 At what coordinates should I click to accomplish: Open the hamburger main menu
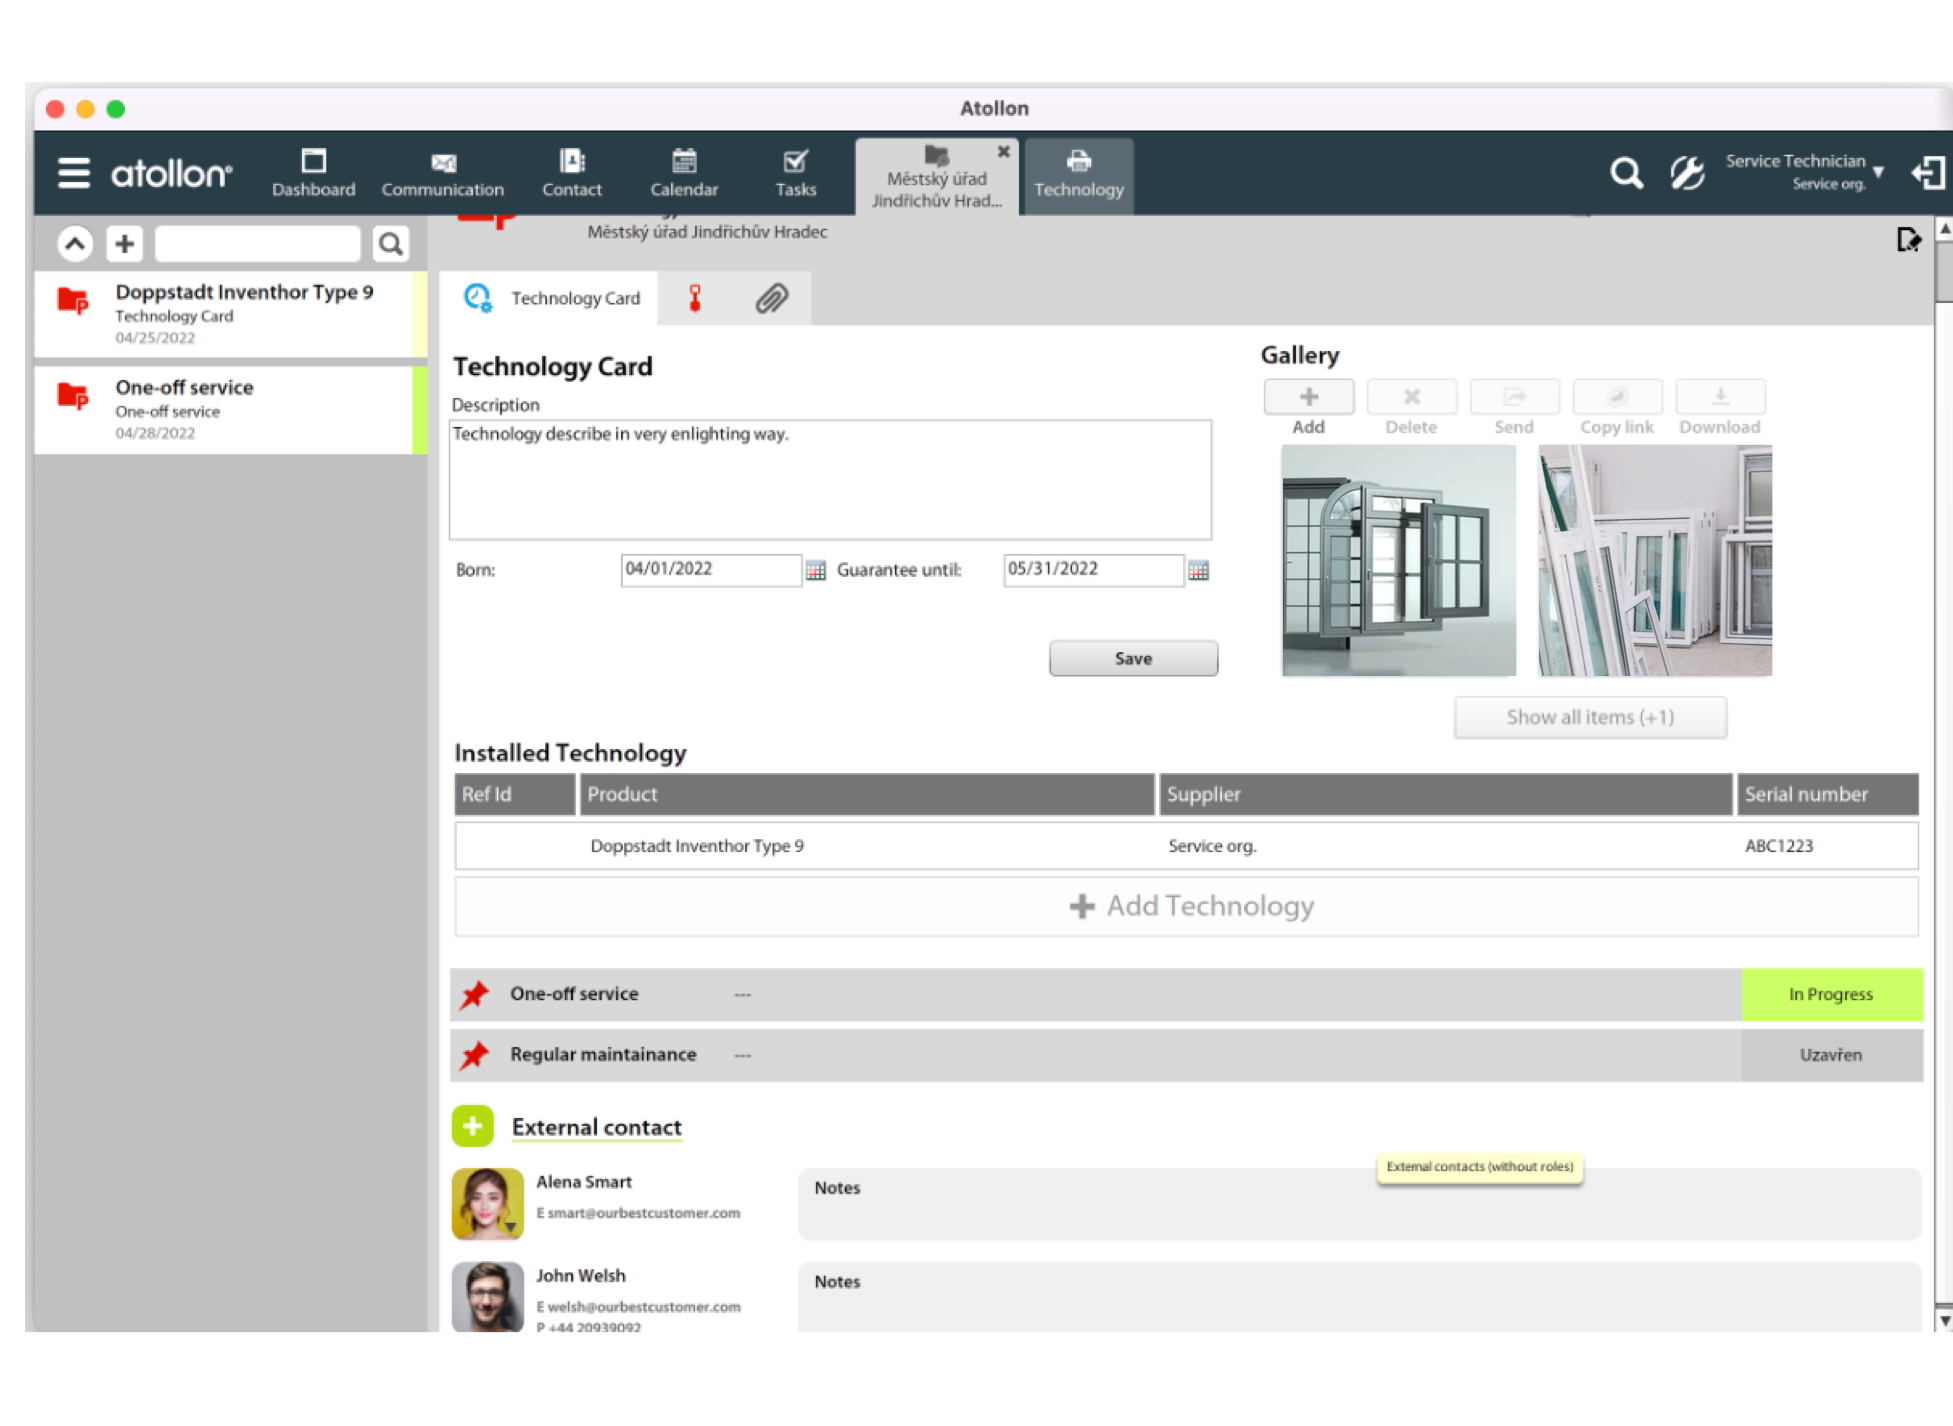pyautogui.click(x=74, y=173)
